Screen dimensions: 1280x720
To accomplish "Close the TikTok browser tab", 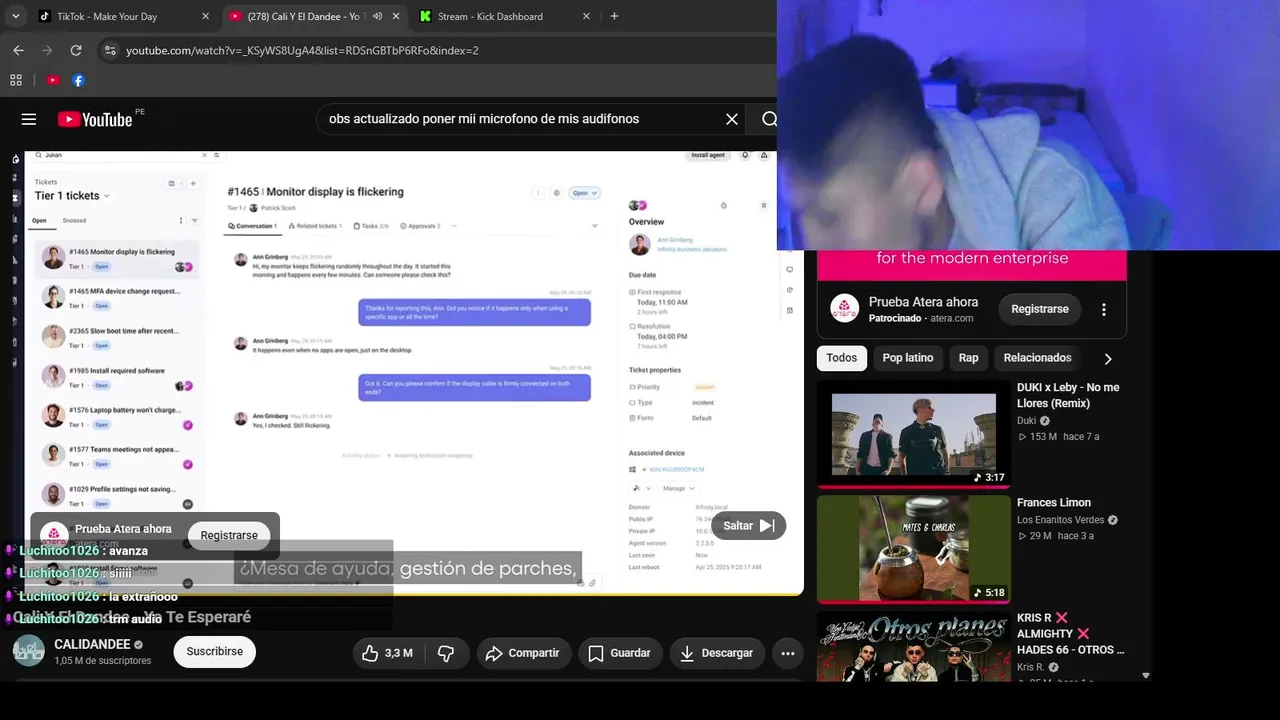I will click(x=205, y=16).
